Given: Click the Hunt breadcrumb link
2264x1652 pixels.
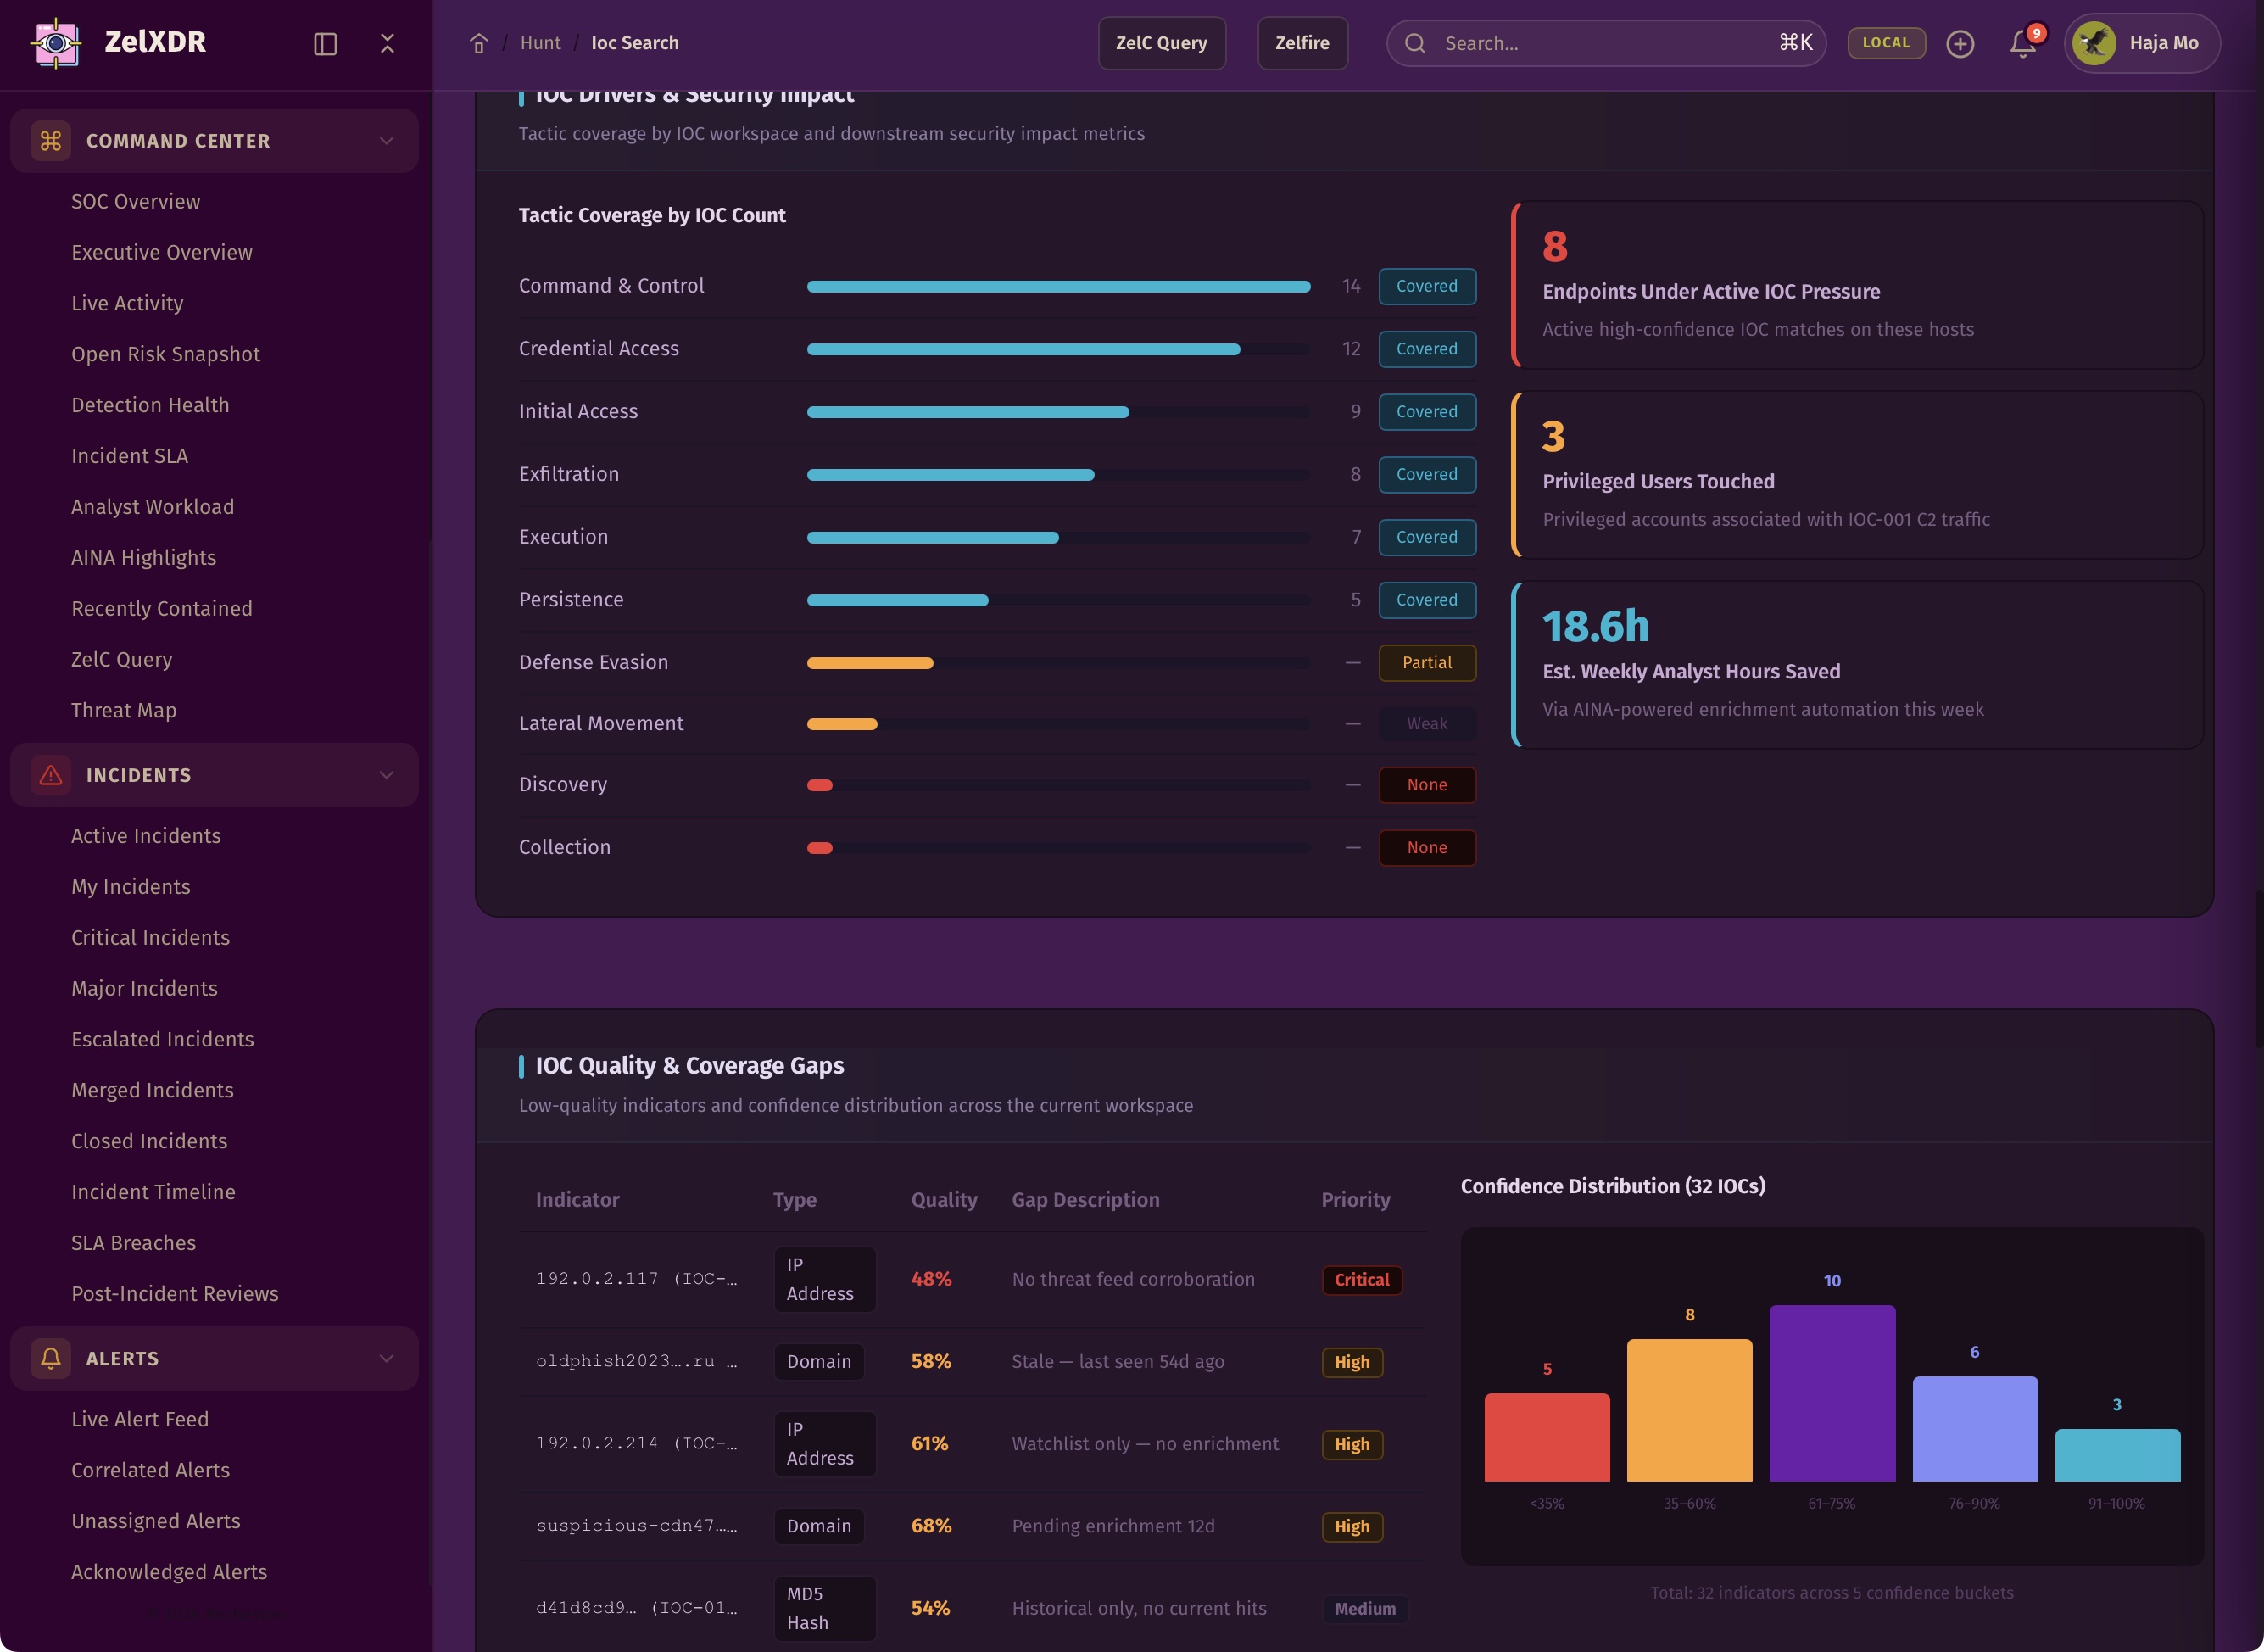Looking at the screenshot, I should (x=540, y=43).
